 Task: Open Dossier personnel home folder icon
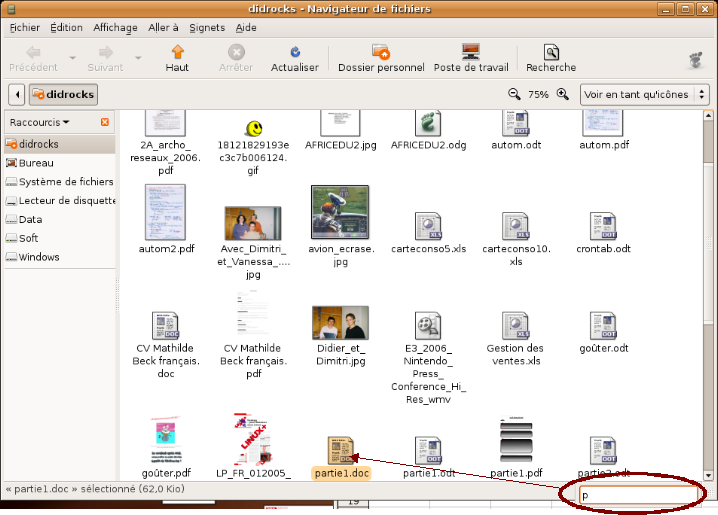[380, 52]
